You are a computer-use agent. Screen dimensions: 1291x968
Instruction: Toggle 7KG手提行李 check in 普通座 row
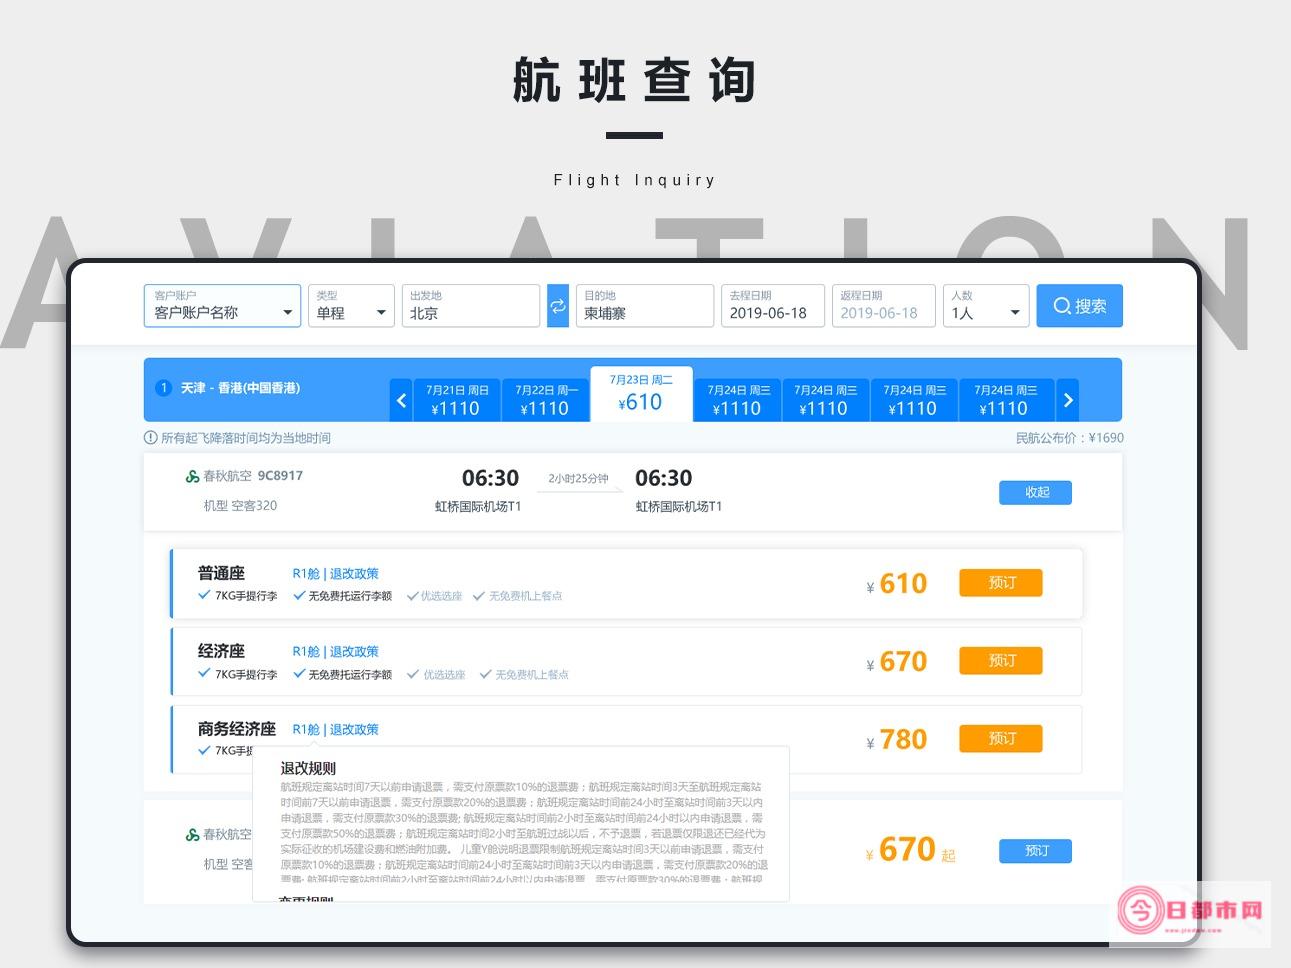pos(204,595)
